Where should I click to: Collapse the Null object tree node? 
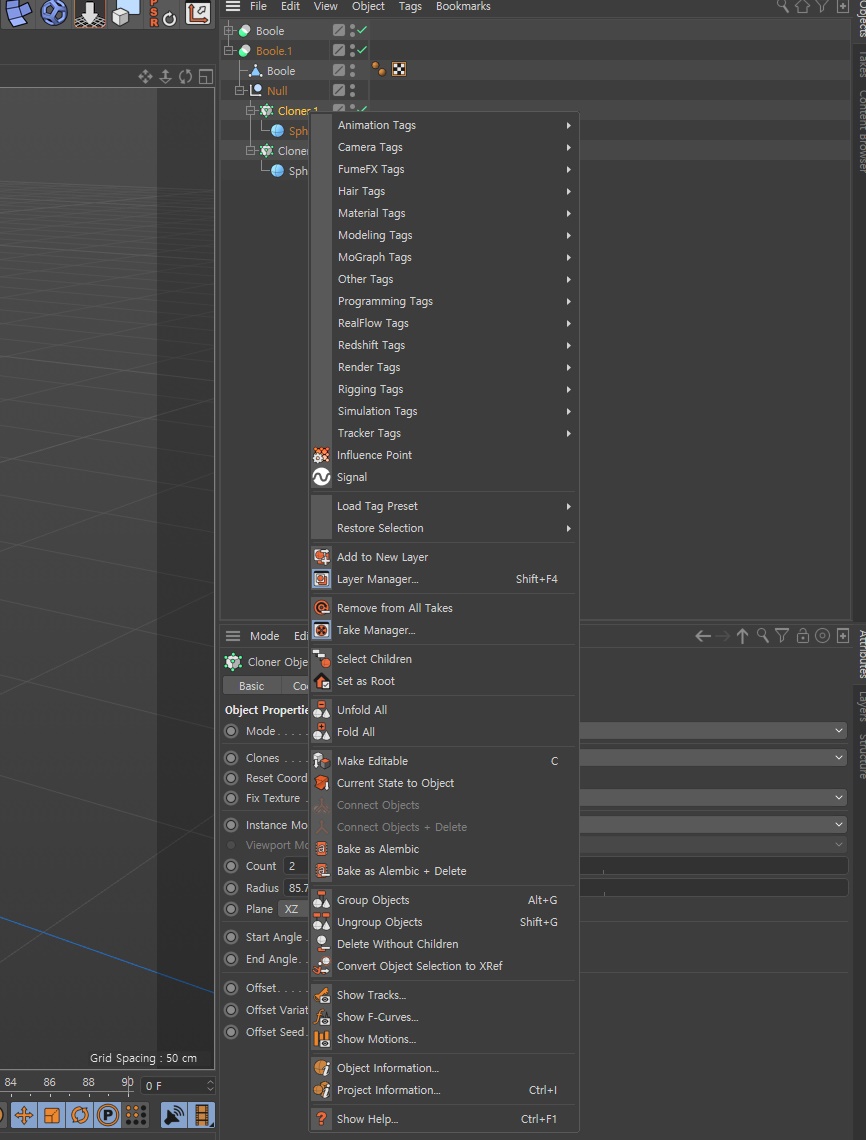240,90
